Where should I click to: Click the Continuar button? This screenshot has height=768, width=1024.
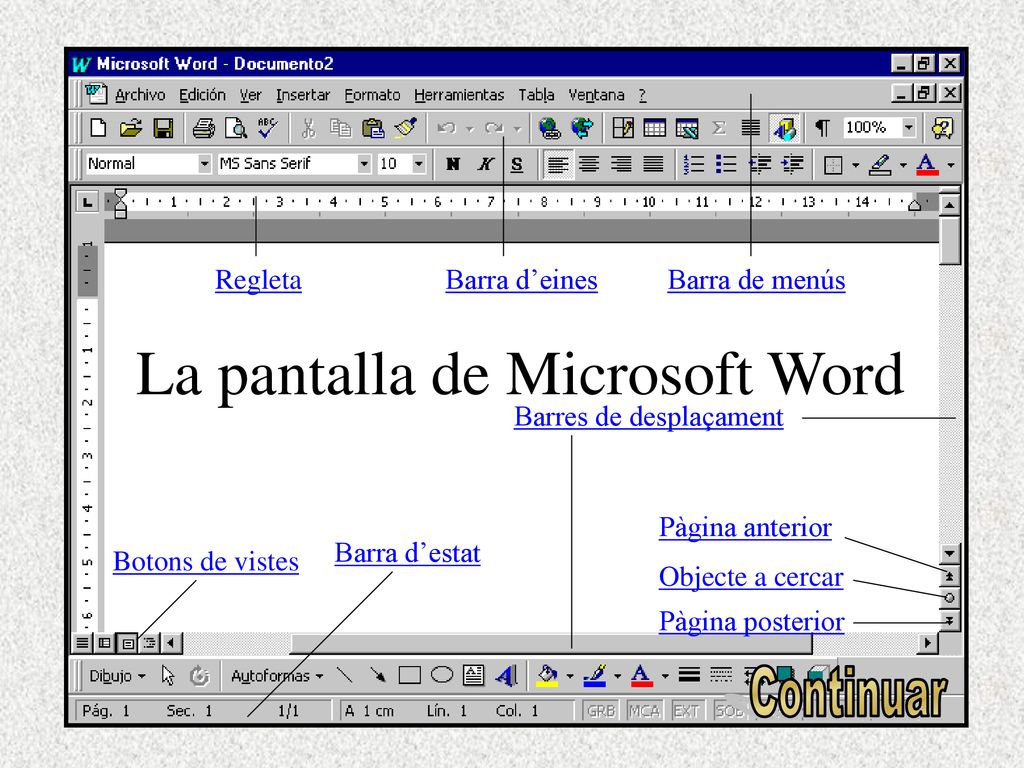pos(848,692)
